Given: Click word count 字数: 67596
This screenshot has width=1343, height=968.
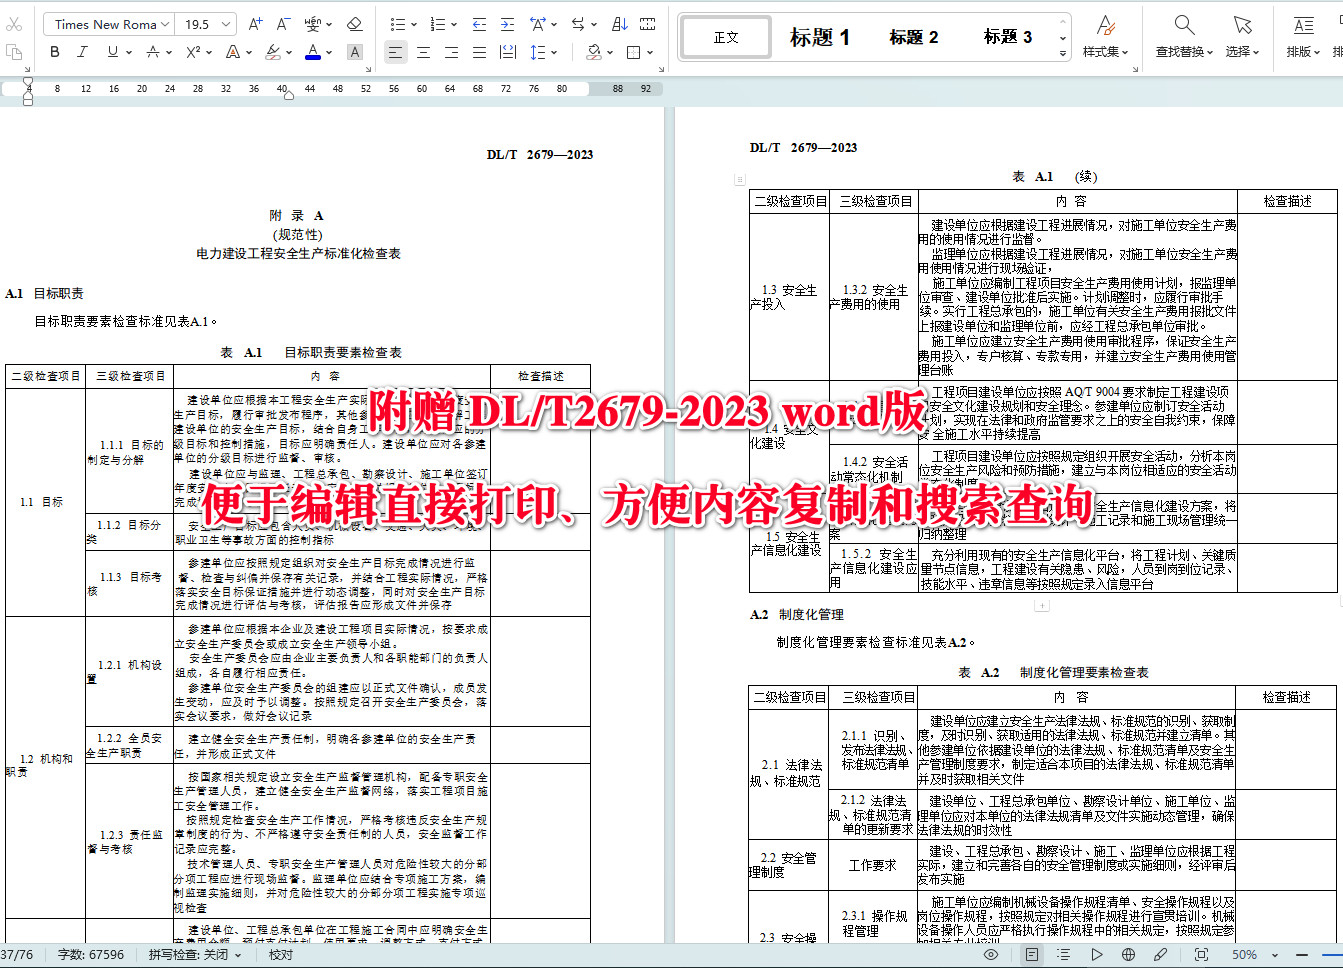Looking at the screenshot, I should 91,955.
